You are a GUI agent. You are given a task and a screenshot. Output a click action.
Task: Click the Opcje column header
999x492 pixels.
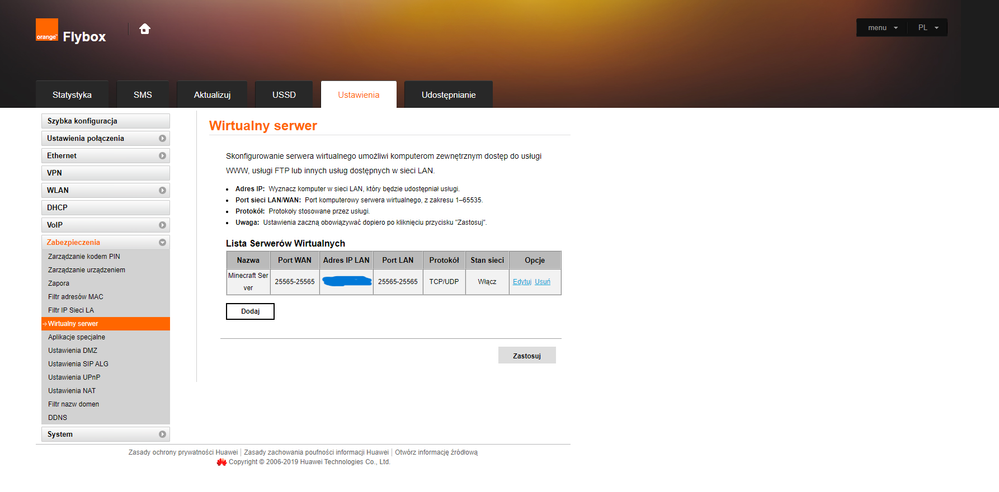[x=535, y=260]
